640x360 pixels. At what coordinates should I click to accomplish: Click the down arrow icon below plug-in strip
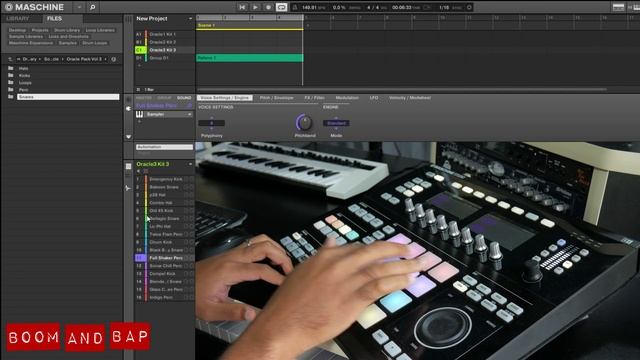129,137
